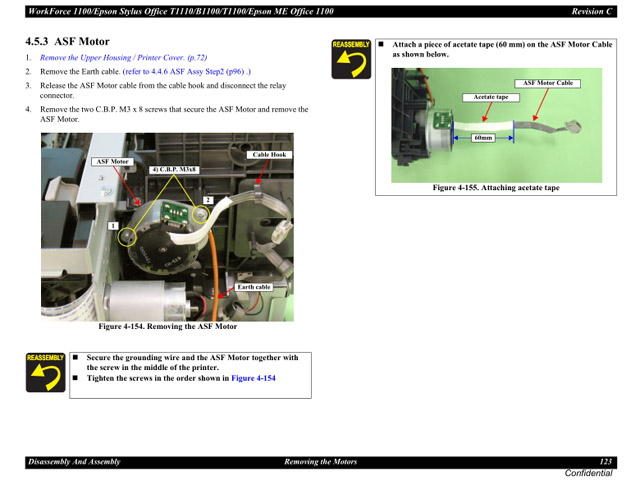Click the screw marker numbered 2
Viewport: 640px width, 480px height.
pyautogui.click(x=208, y=200)
